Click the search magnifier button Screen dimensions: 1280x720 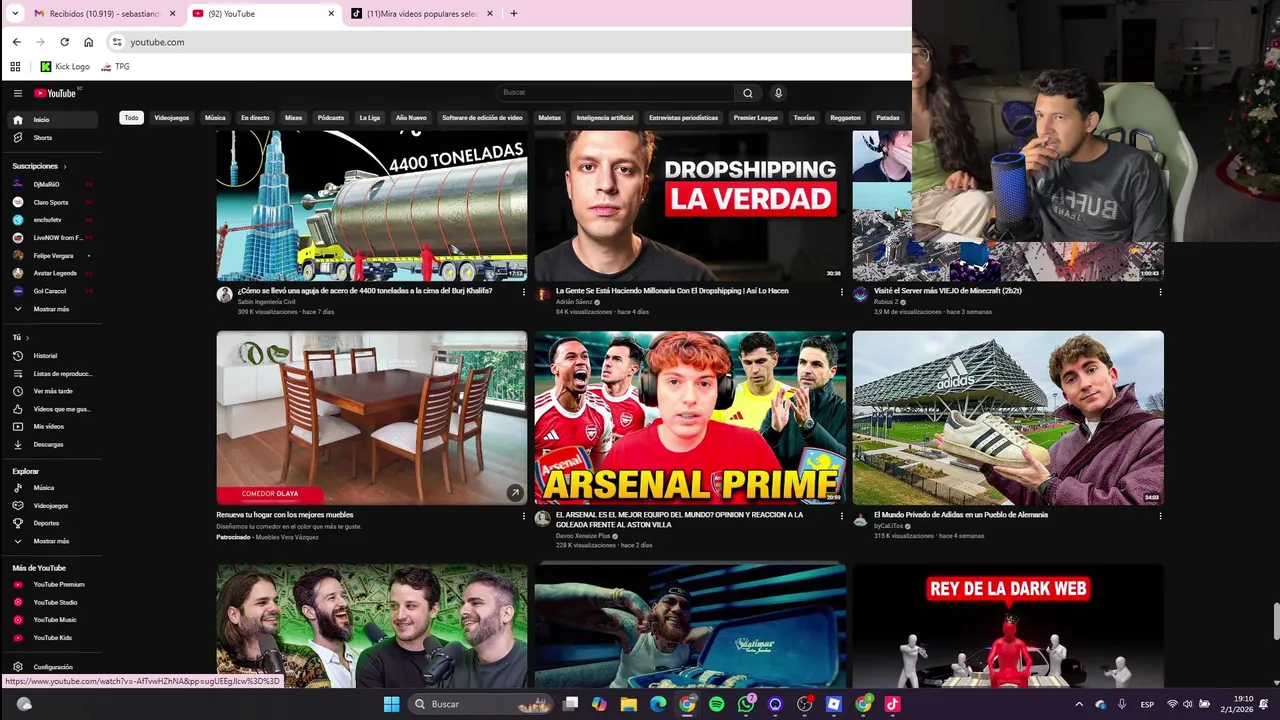coord(747,93)
